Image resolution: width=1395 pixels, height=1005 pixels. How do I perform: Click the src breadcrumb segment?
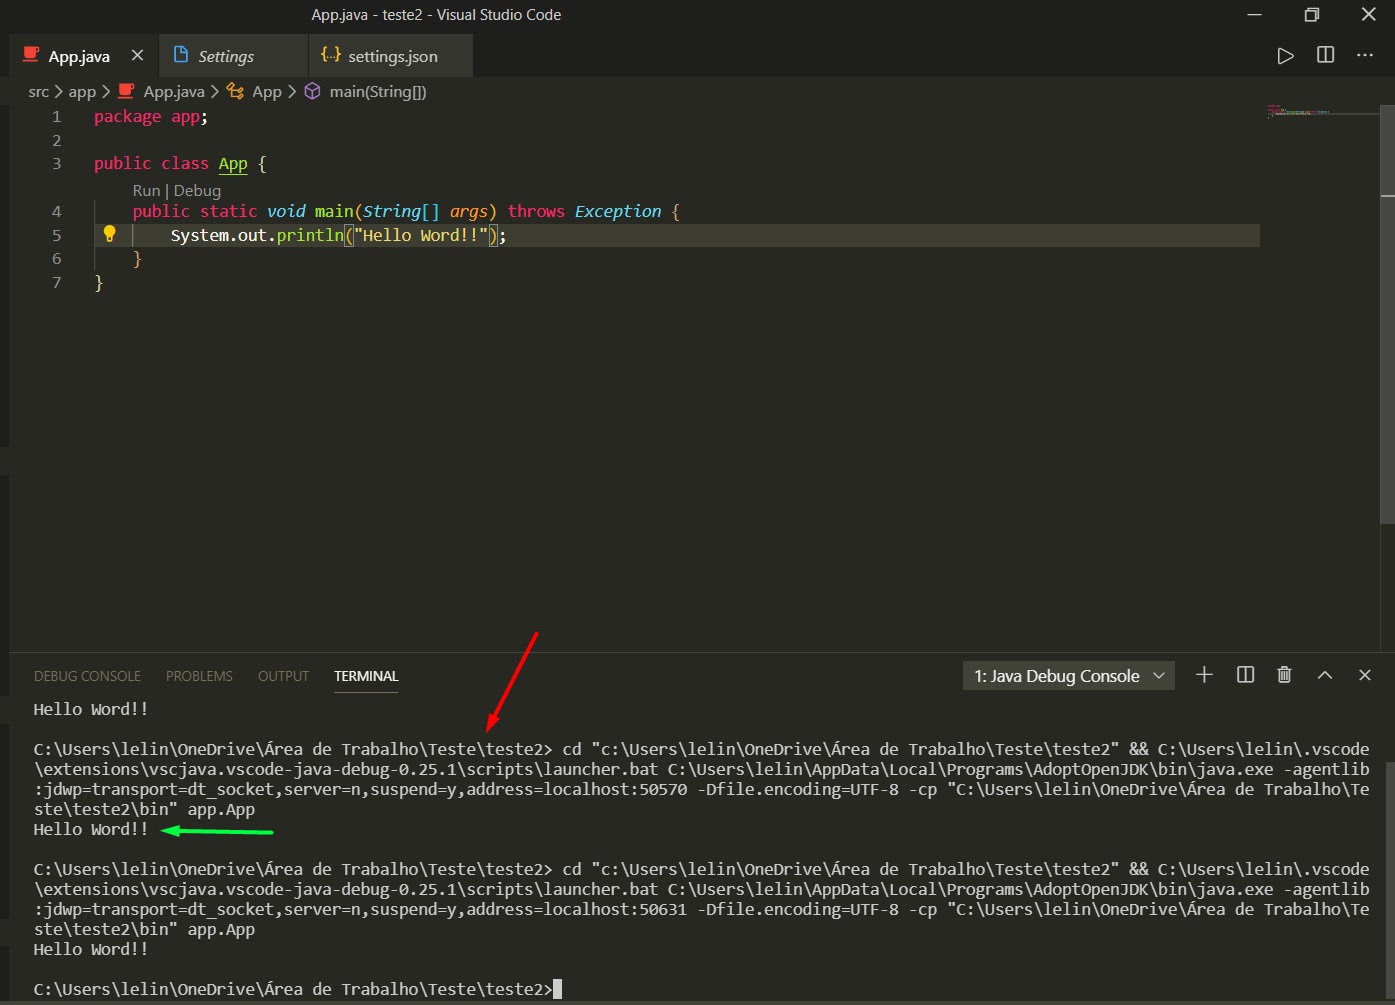click(38, 91)
